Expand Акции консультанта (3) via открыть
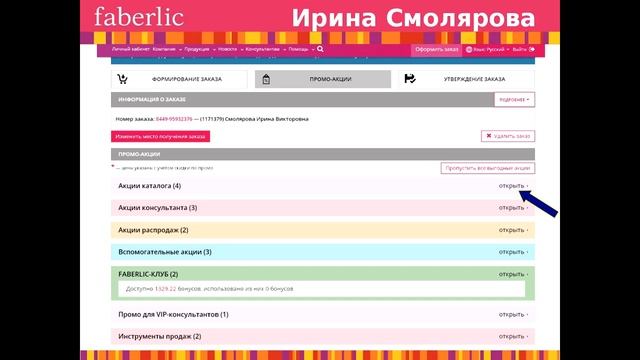Viewport: 640px width, 360px height. (x=513, y=208)
